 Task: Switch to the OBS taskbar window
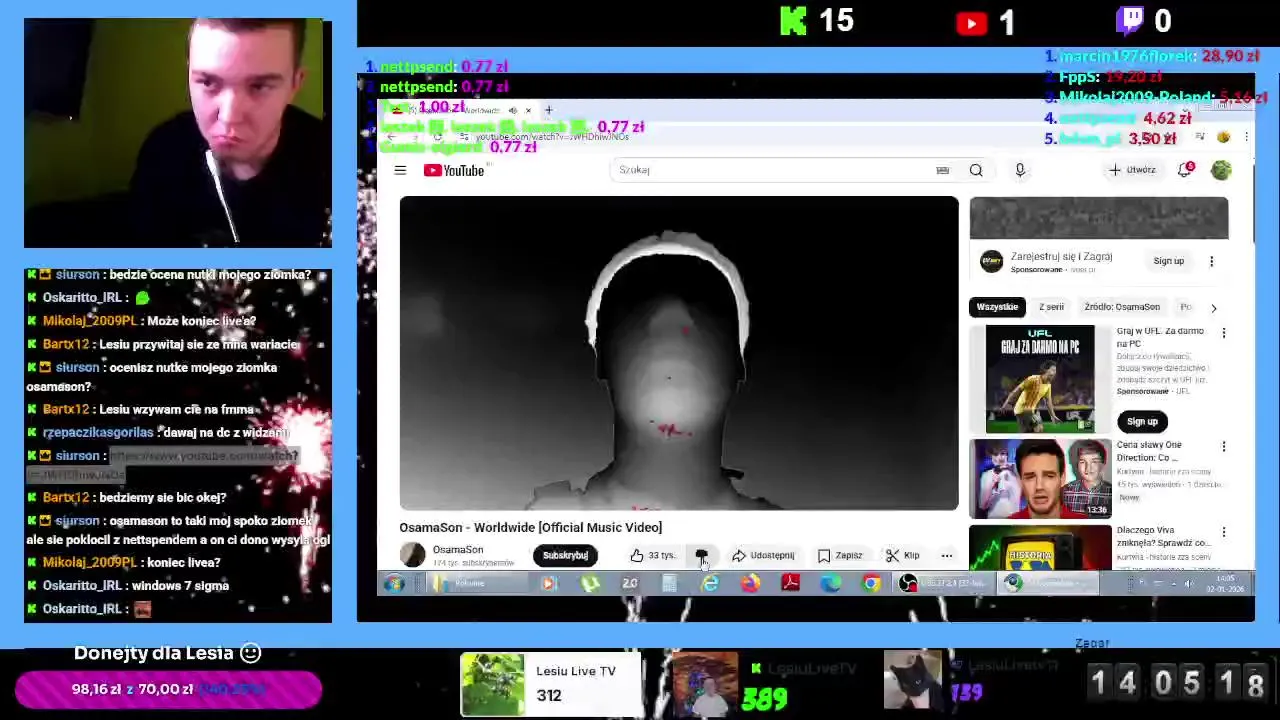coord(944,583)
